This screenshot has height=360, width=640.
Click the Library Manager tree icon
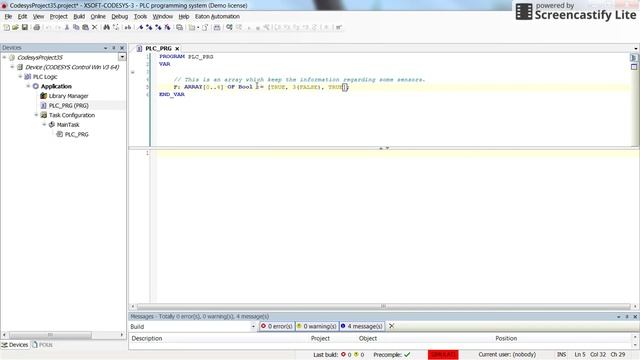[x=44, y=96]
